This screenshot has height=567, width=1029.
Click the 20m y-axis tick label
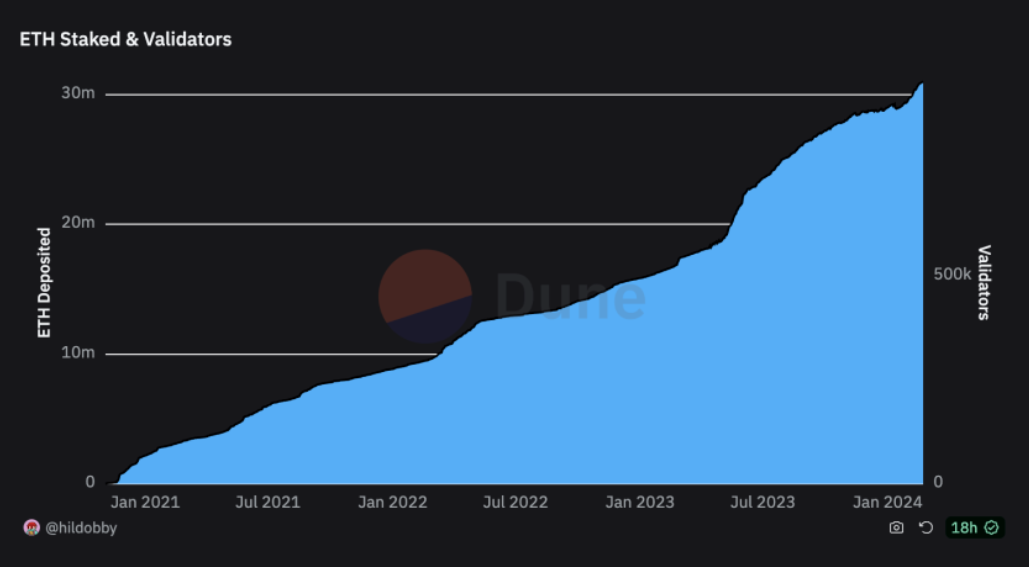coord(80,223)
